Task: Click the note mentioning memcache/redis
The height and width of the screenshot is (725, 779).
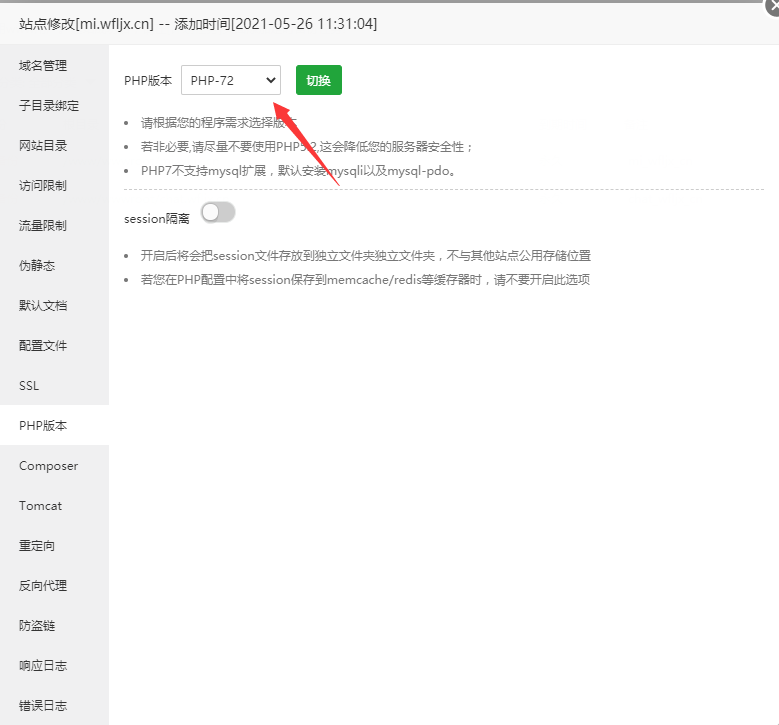Action: click(x=365, y=280)
